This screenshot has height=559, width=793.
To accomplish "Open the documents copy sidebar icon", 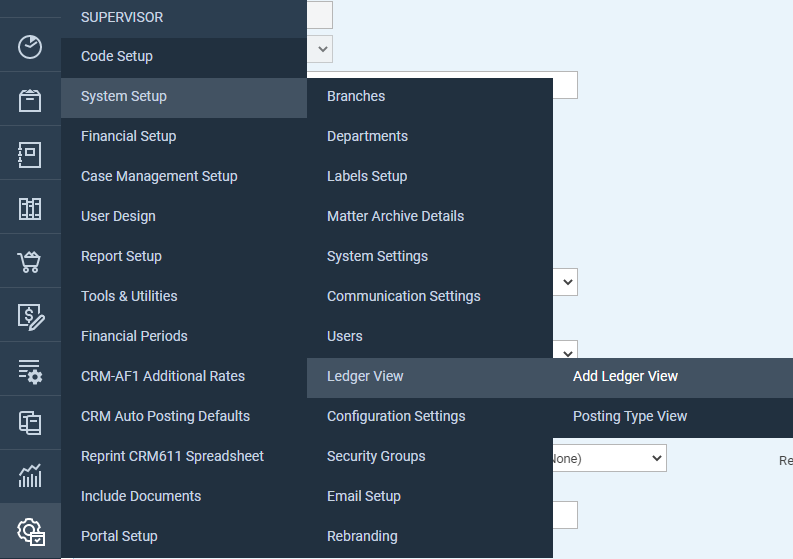I will [x=30, y=423].
